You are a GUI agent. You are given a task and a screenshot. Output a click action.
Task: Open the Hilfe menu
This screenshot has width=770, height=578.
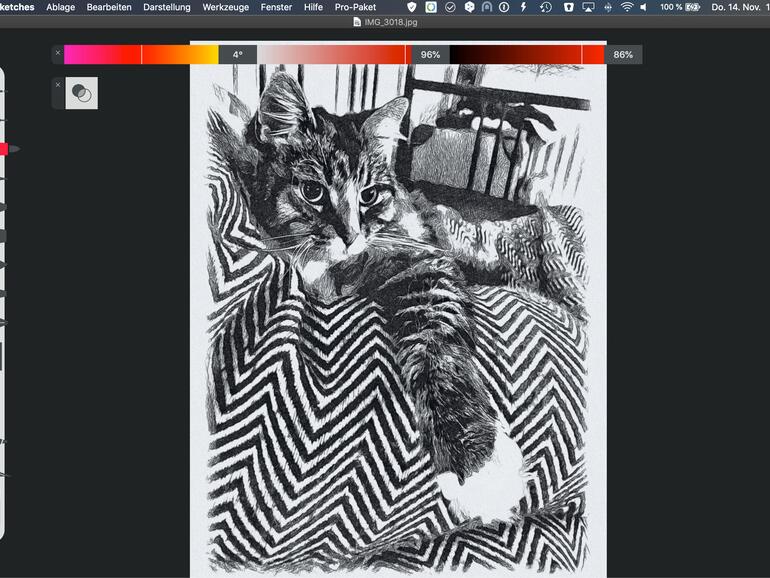[x=313, y=7]
